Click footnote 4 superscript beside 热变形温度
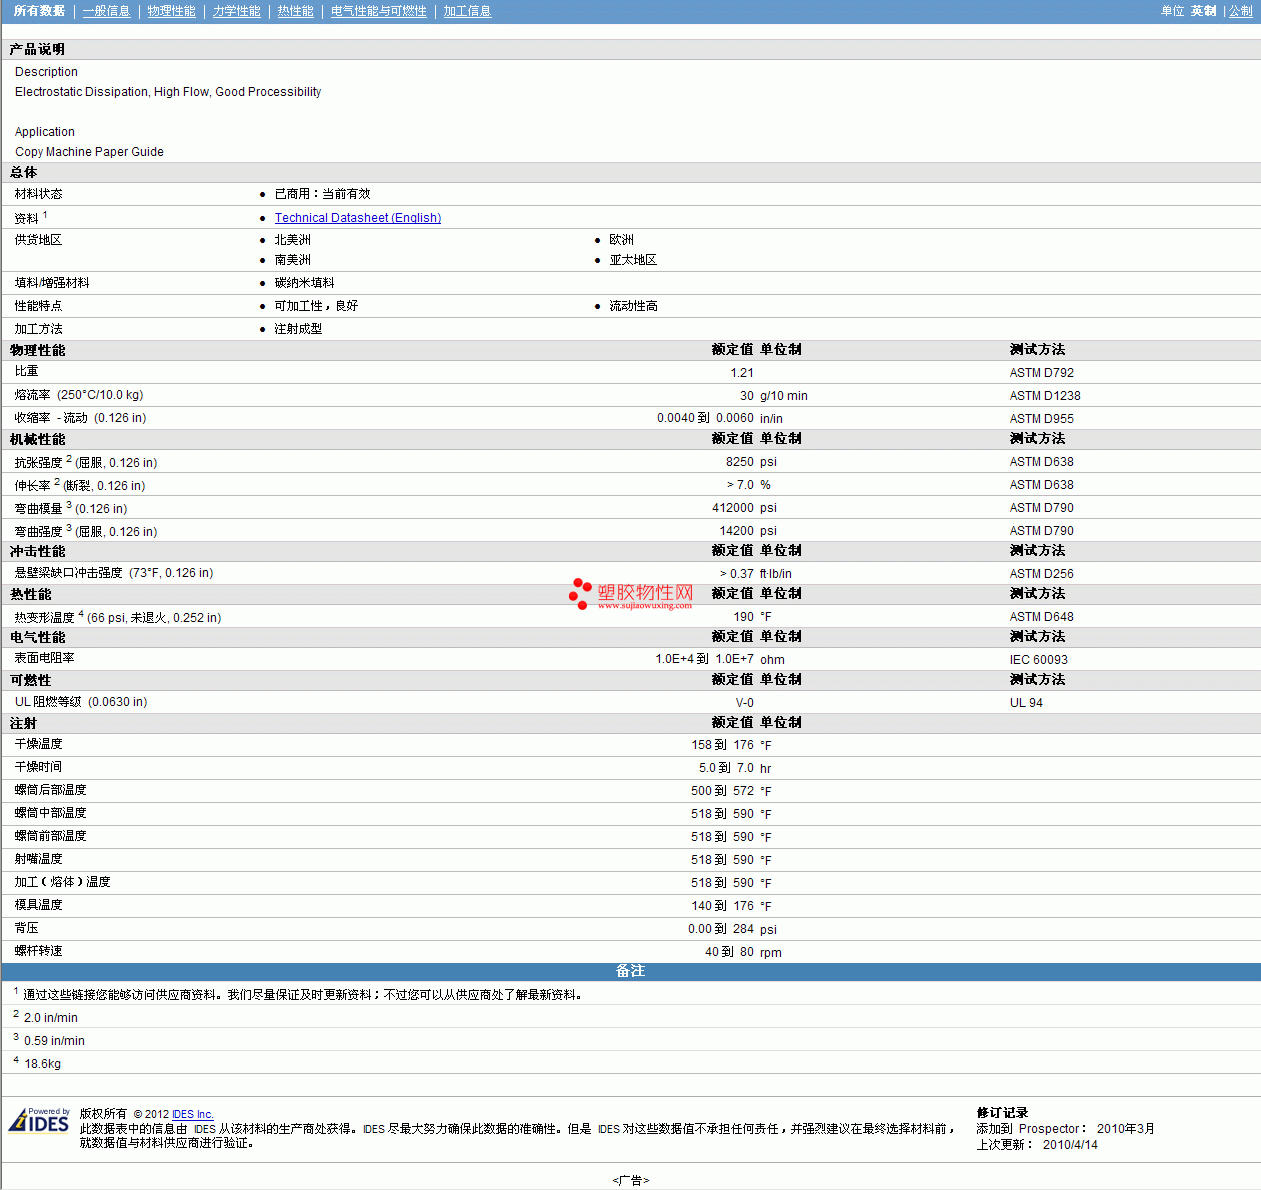The width and height of the screenshot is (1261, 1190). [x=81, y=614]
